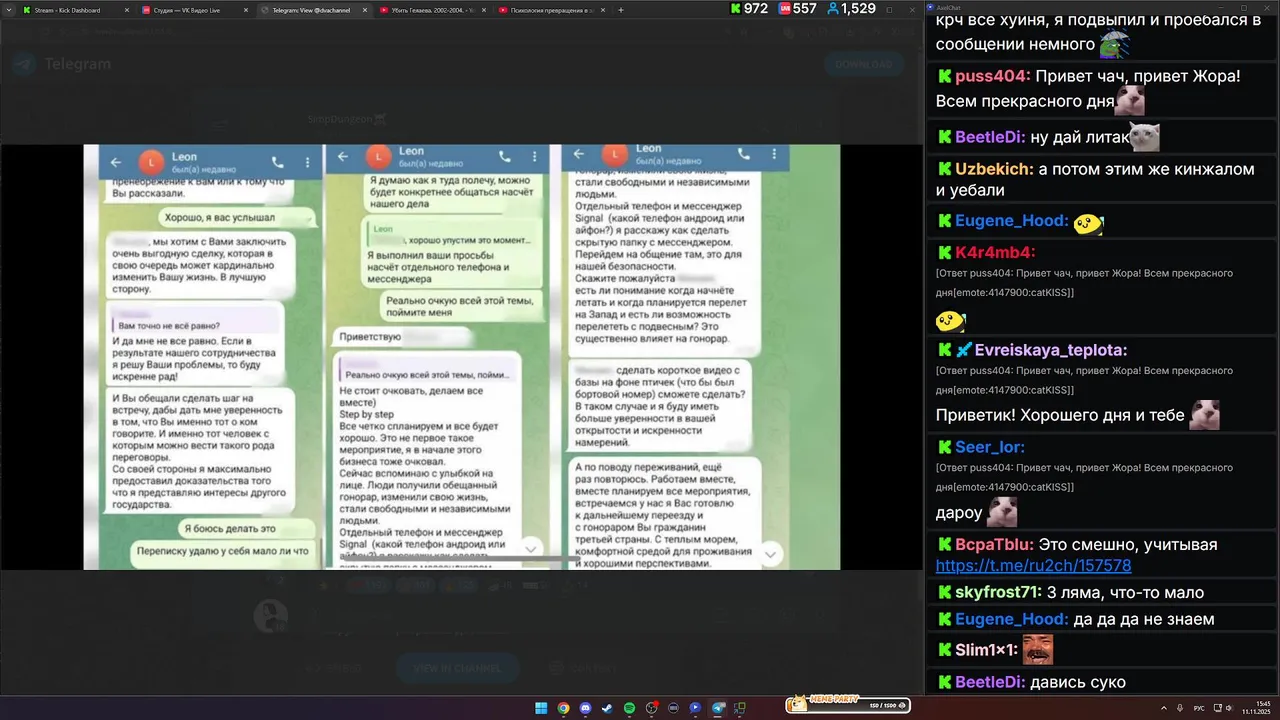The image size is (1280, 720).
Task: Click the cat emote after Хорошего дня и тебе
Action: point(1204,414)
